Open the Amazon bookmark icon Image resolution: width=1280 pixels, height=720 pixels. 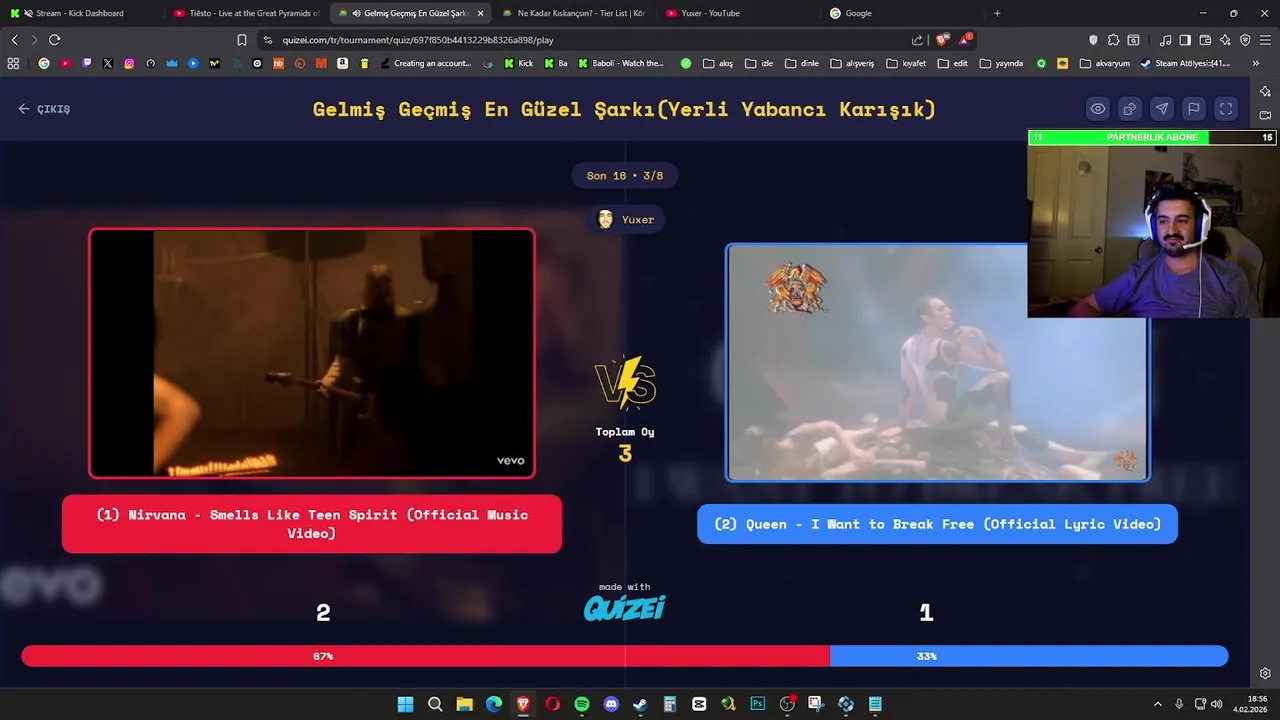pyautogui.click(x=342, y=63)
